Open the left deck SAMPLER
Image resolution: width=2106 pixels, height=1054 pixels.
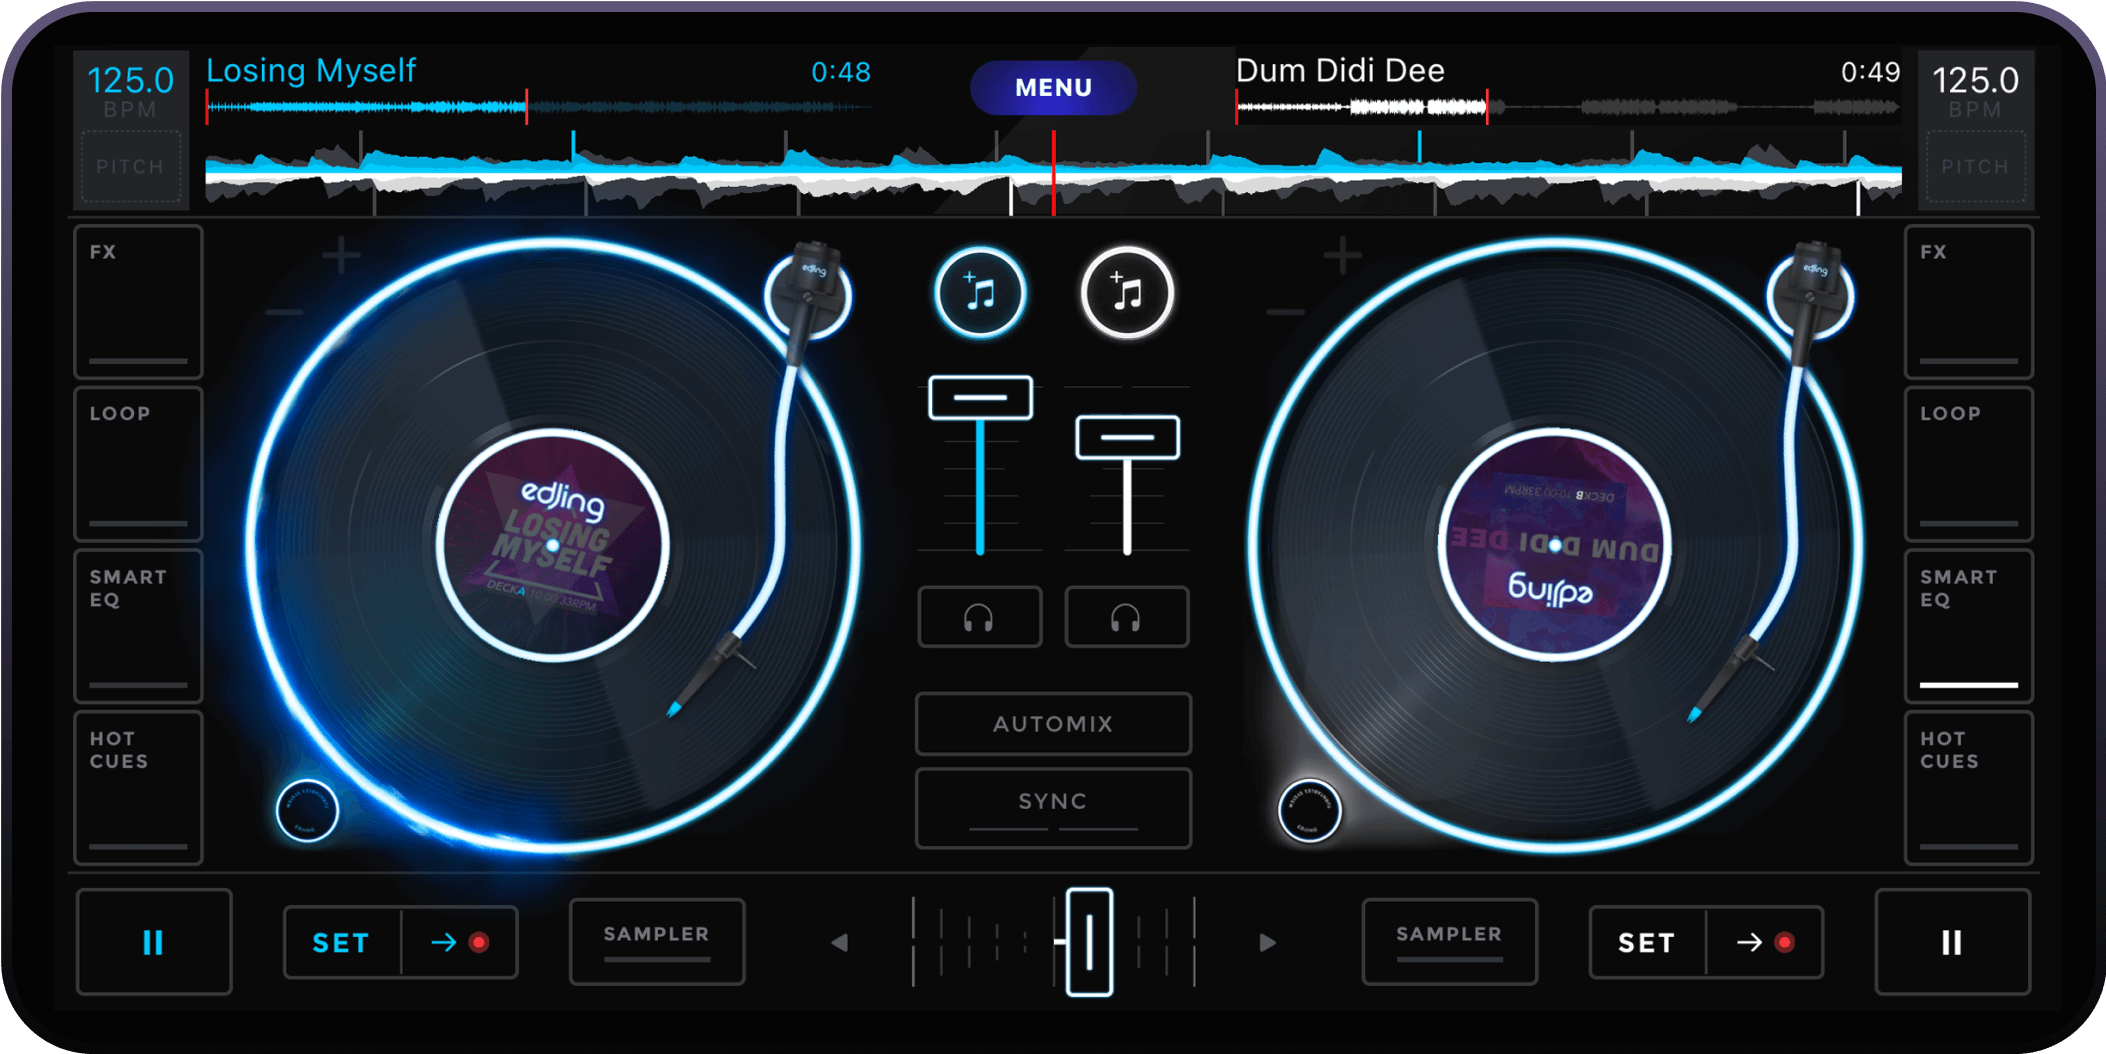pos(657,940)
